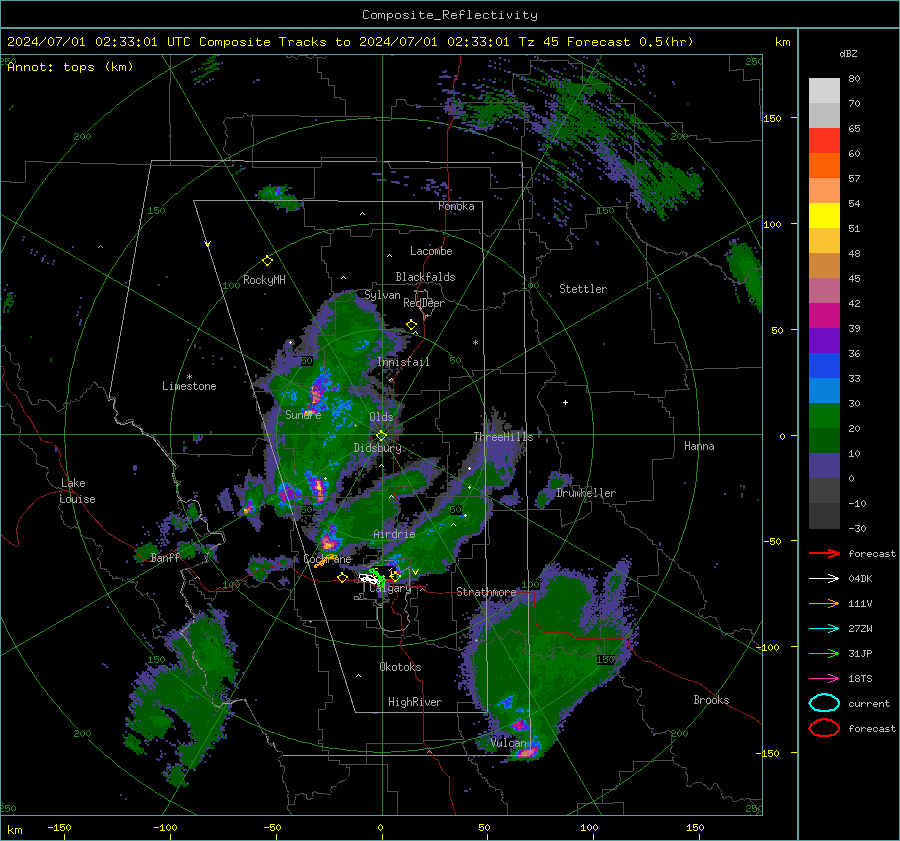This screenshot has height=841, width=900.
Task: Click the Didsbury city label
Action: click(x=377, y=448)
